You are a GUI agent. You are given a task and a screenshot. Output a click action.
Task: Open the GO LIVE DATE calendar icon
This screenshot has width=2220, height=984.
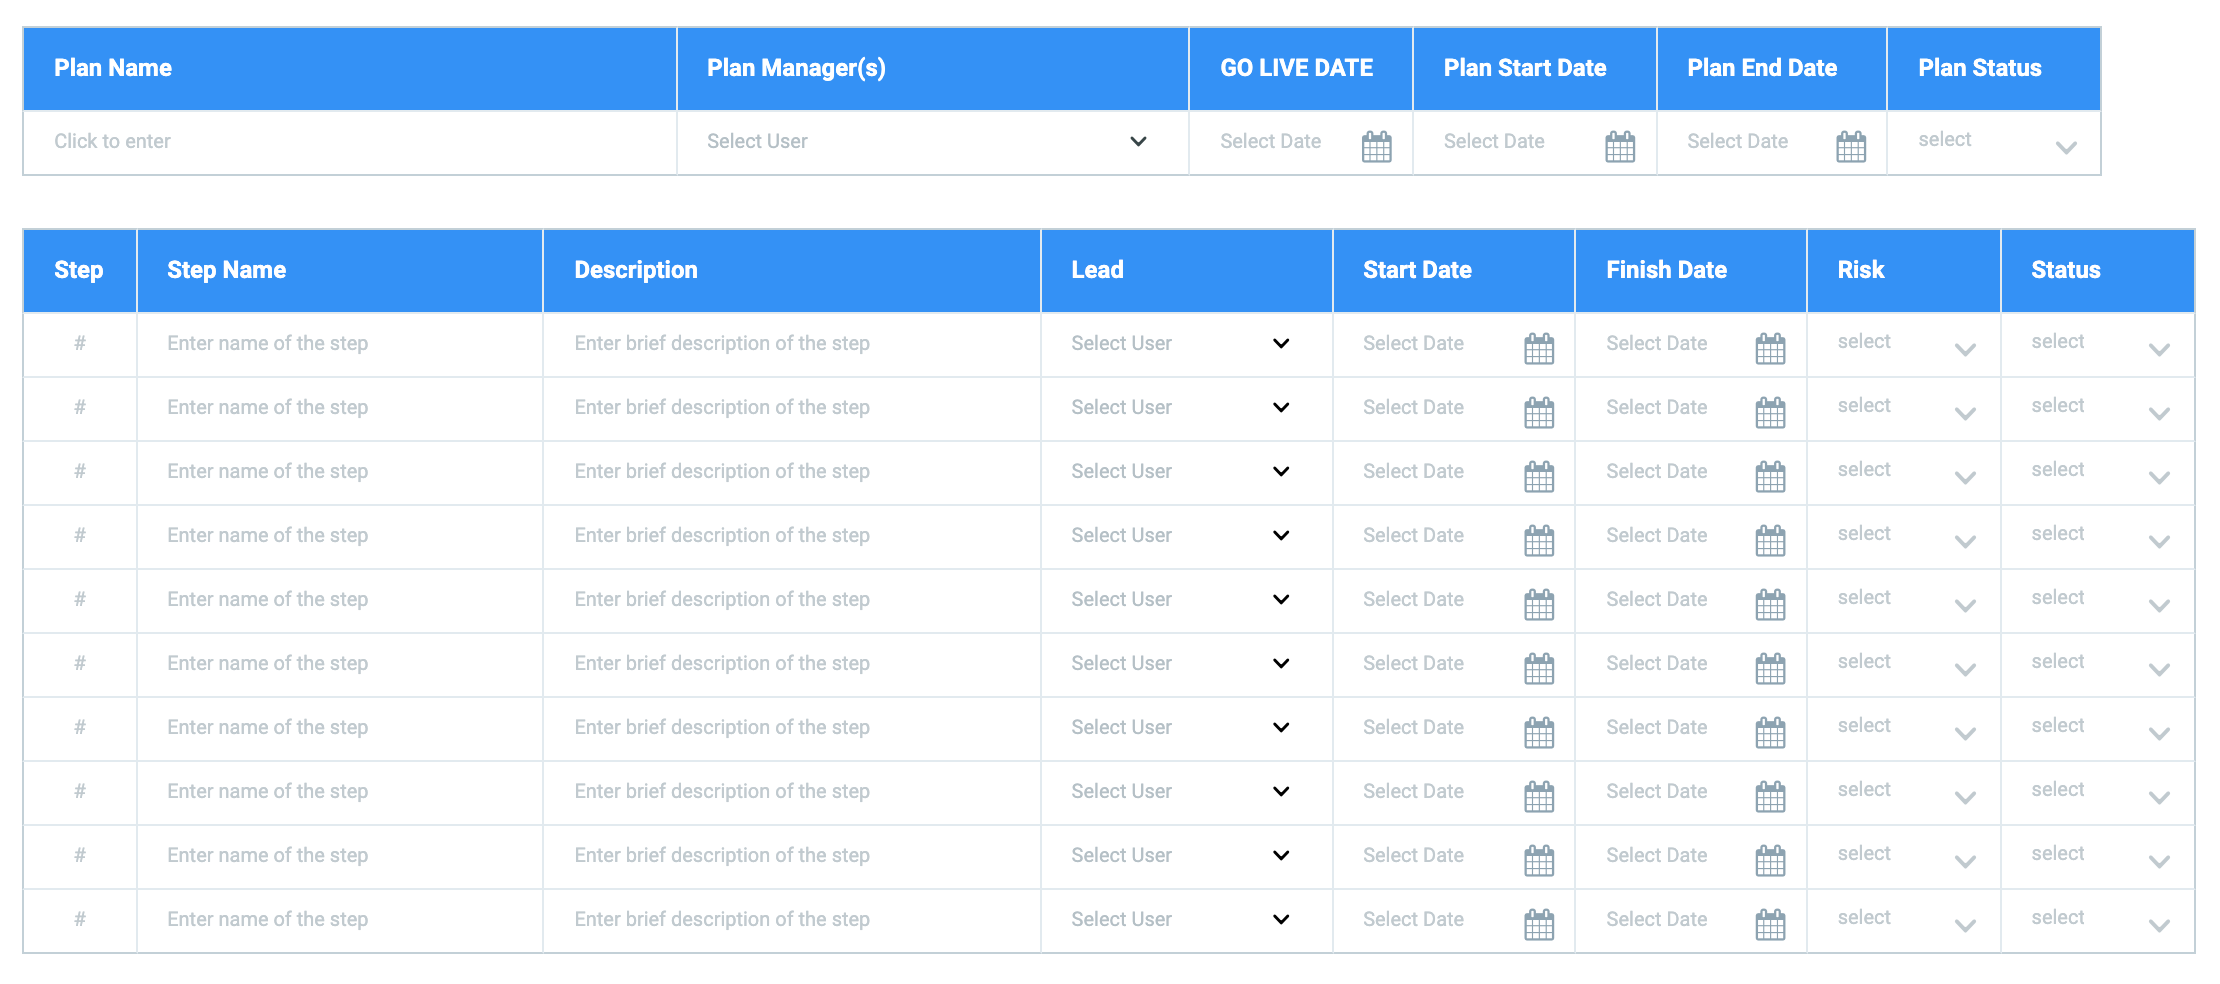pos(1376,146)
